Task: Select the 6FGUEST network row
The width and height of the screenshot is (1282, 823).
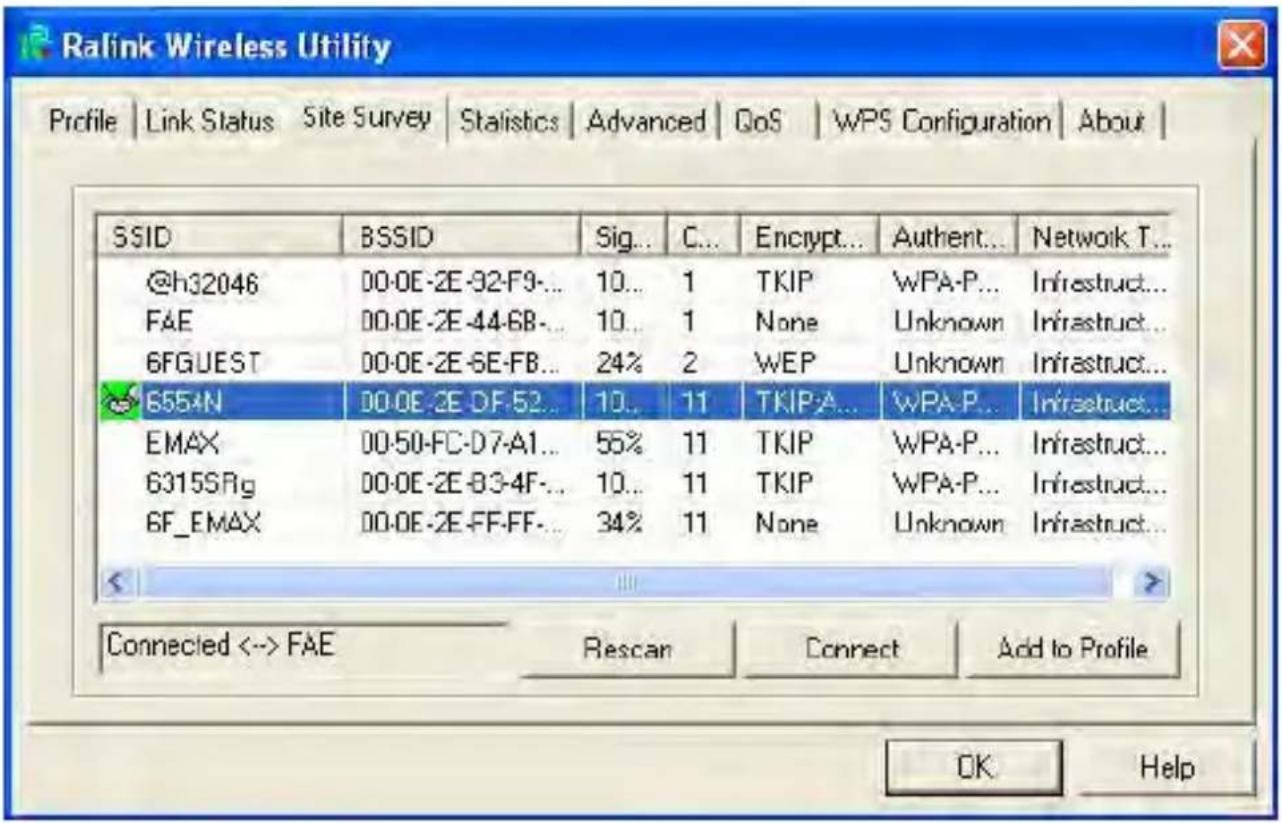Action: pyautogui.click(x=635, y=364)
